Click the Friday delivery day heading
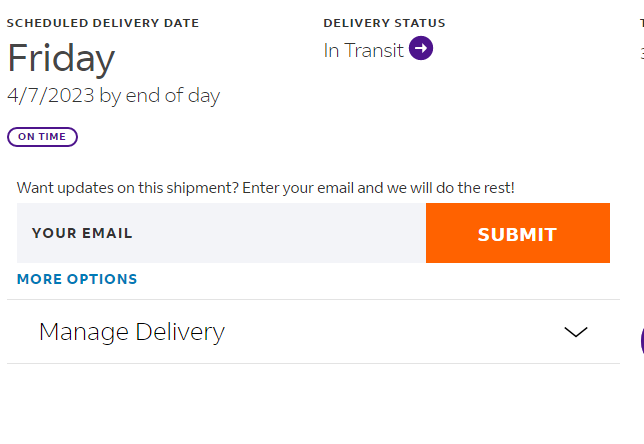 coord(61,59)
